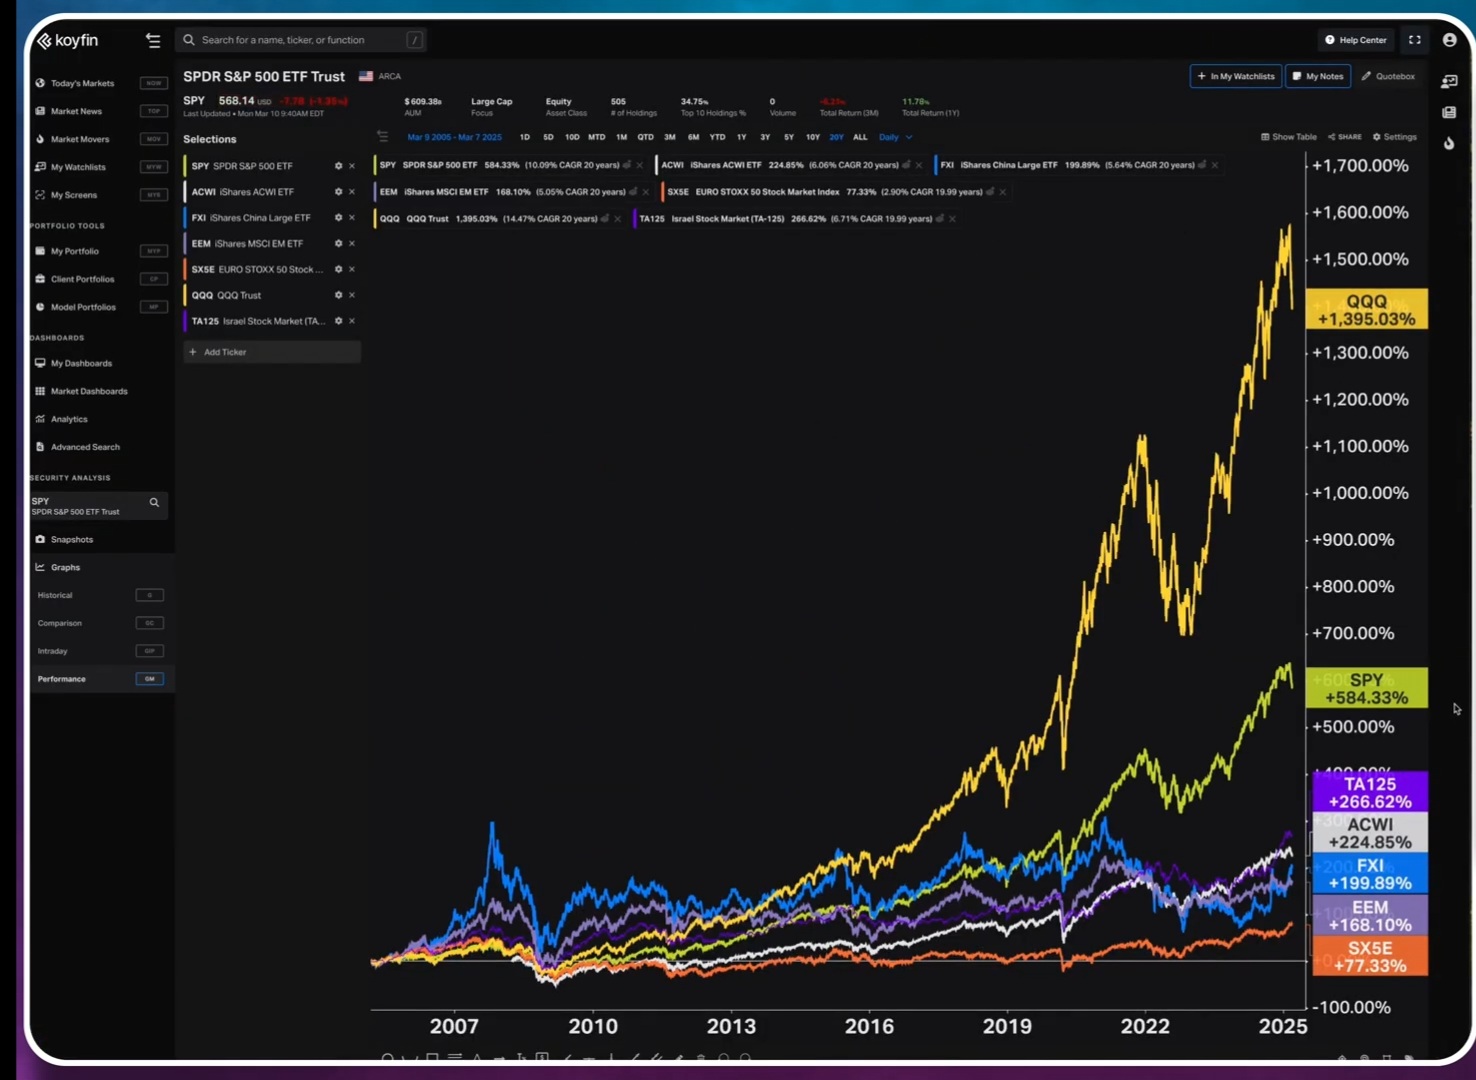Select the 10Y time range
The width and height of the screenshot is (1476, 1080).
click(813, 137)
